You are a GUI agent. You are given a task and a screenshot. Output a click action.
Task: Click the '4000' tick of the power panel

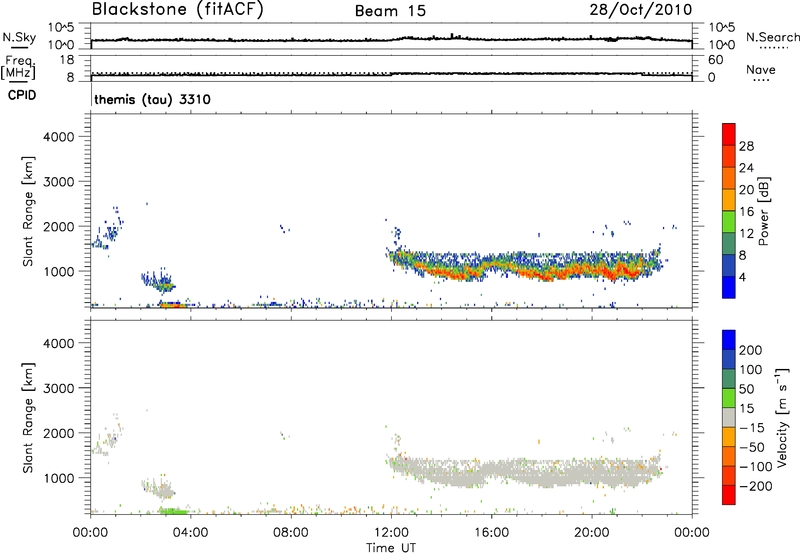coord(59,137)
